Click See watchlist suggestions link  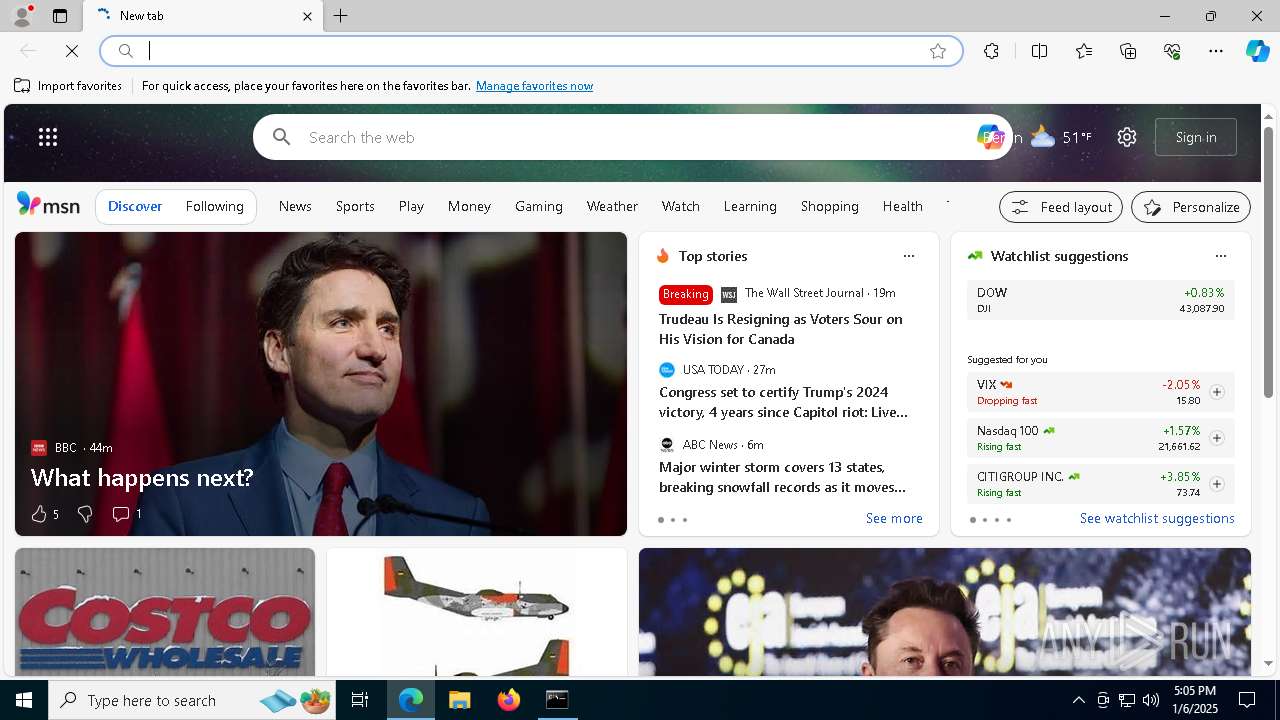tap(1157, 518)
